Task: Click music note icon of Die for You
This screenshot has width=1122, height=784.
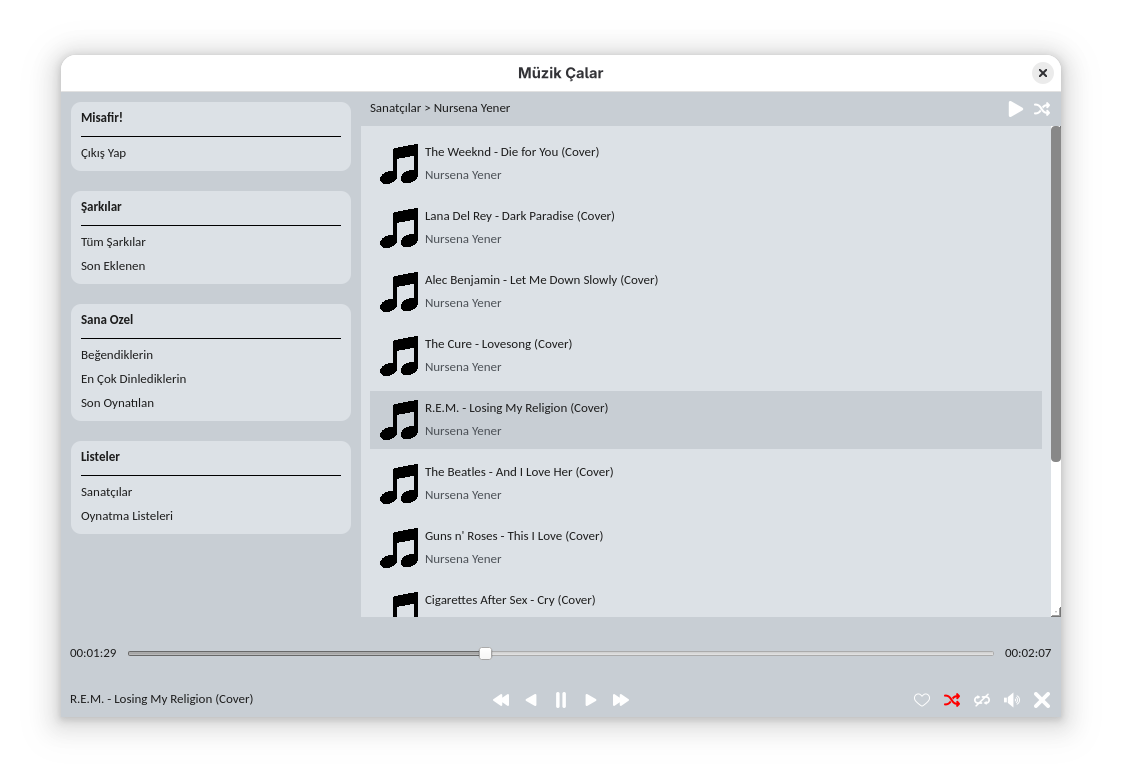Action: click(399, 164)
